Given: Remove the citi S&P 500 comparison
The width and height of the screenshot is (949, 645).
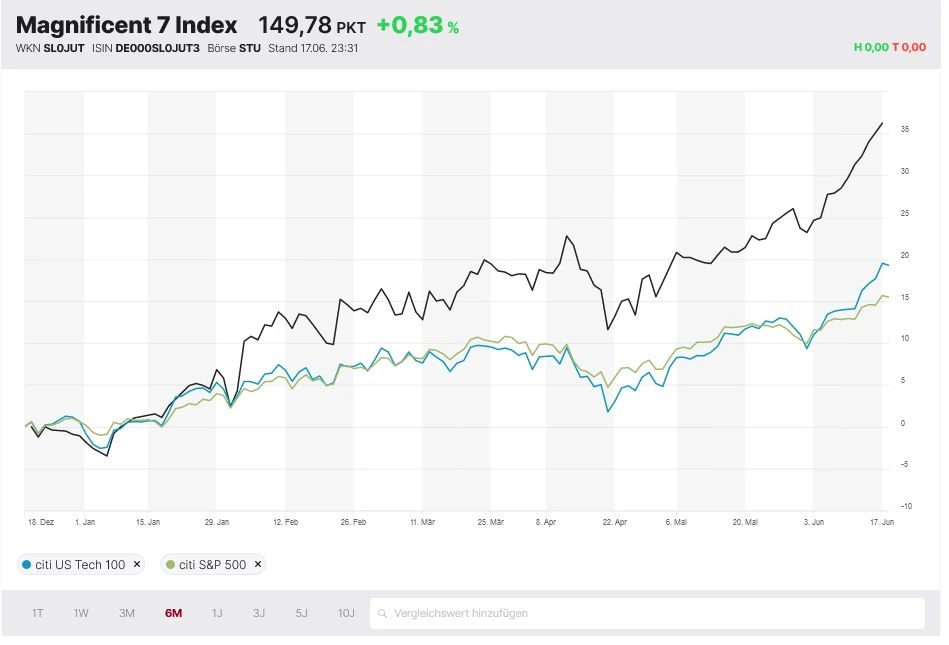Looking at the screenshot, I should coord(258,564).
